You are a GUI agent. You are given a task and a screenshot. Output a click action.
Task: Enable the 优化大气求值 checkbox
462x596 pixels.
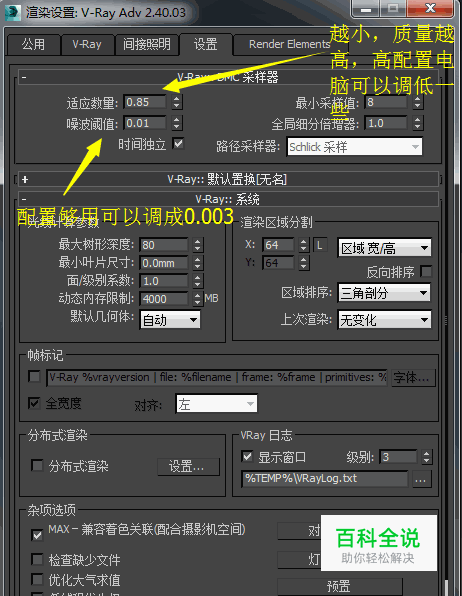coord(37,580)
